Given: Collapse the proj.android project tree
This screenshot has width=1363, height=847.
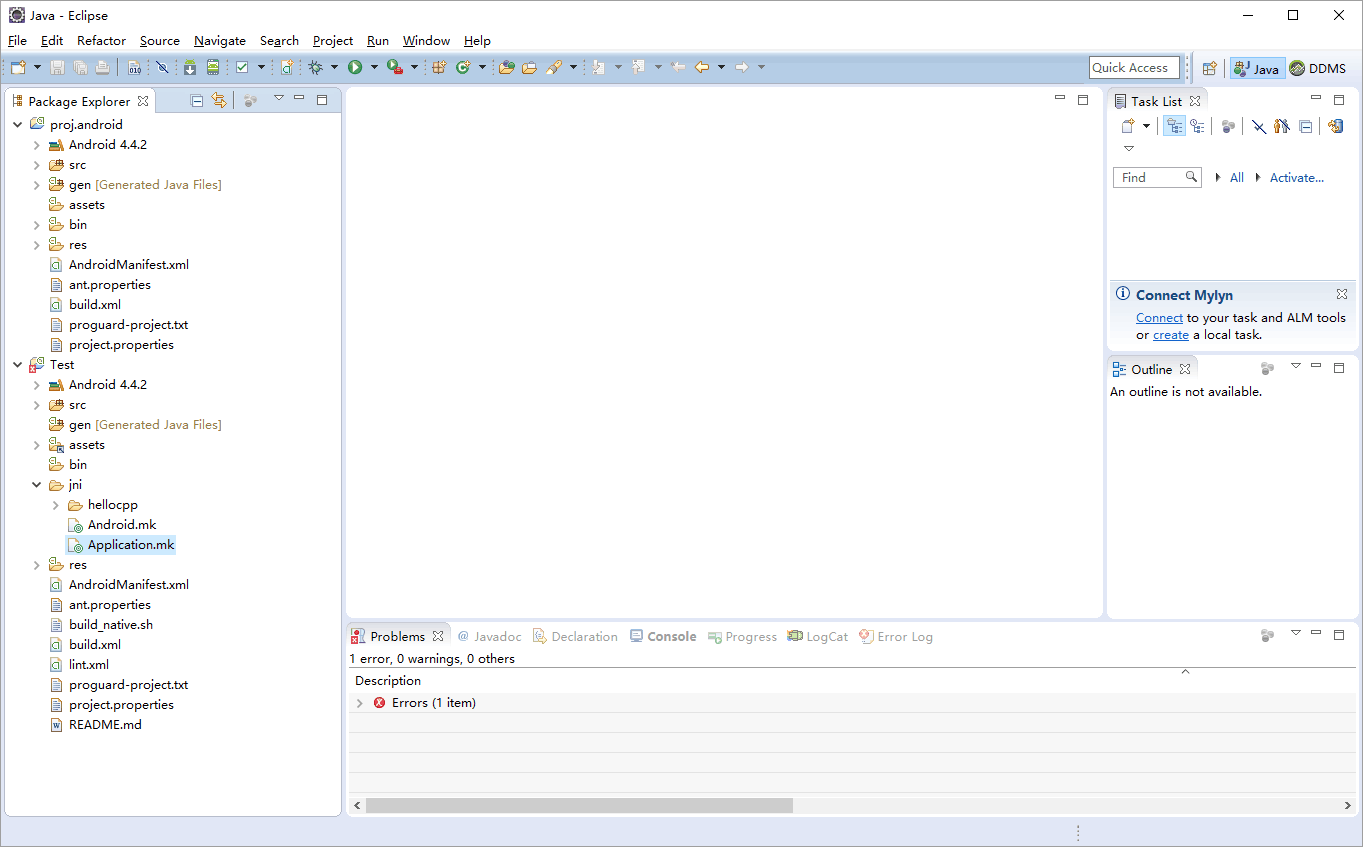Looking at the screenshot, I should [x=17, y=125].
